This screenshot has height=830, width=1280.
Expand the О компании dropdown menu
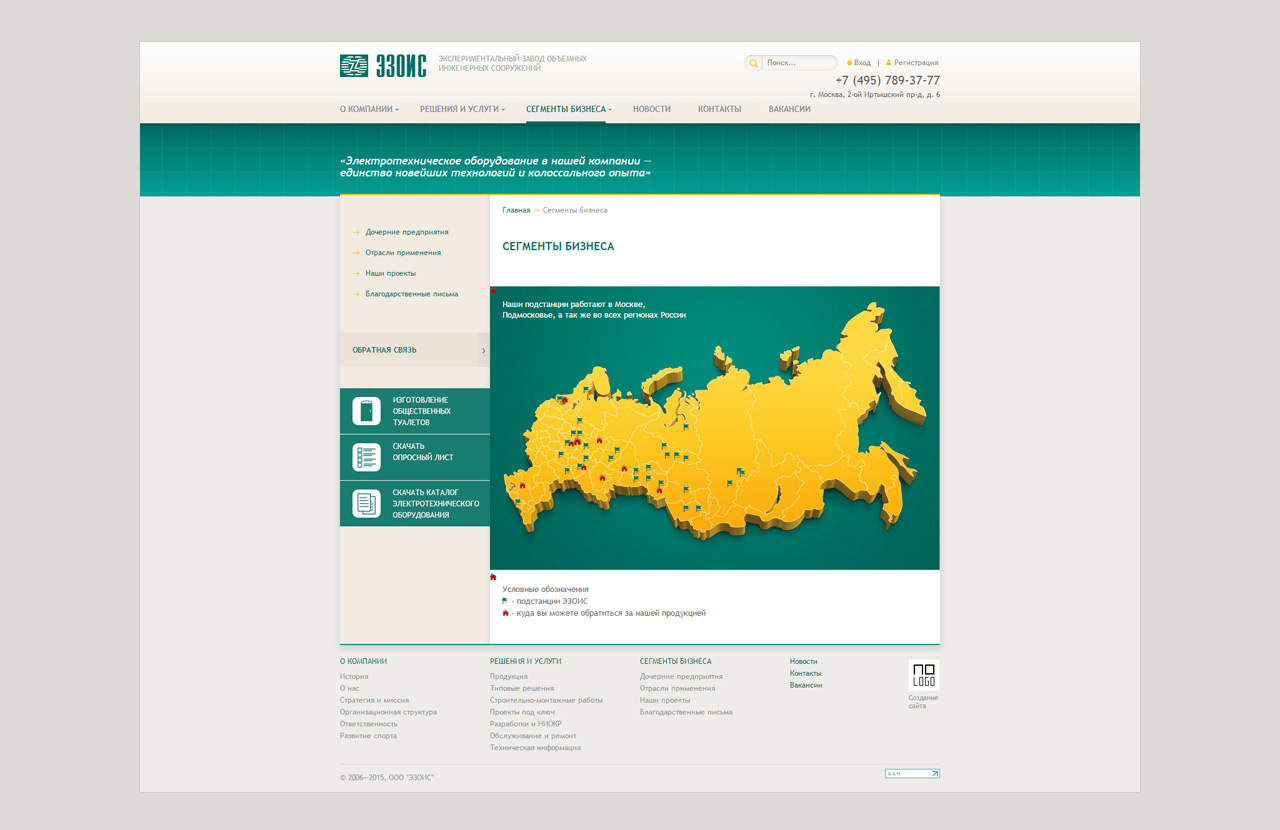[x=368, y=109]
